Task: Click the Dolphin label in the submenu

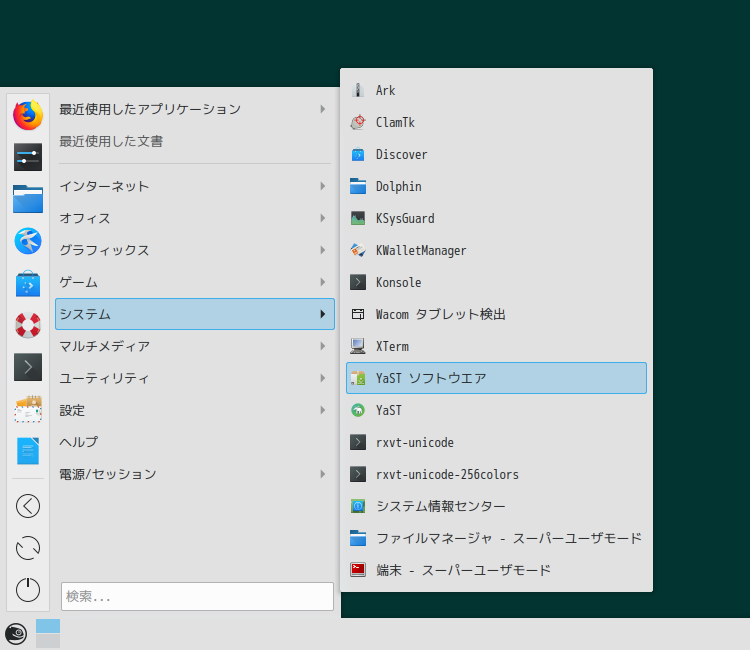Action: click(x=398, y=186)
